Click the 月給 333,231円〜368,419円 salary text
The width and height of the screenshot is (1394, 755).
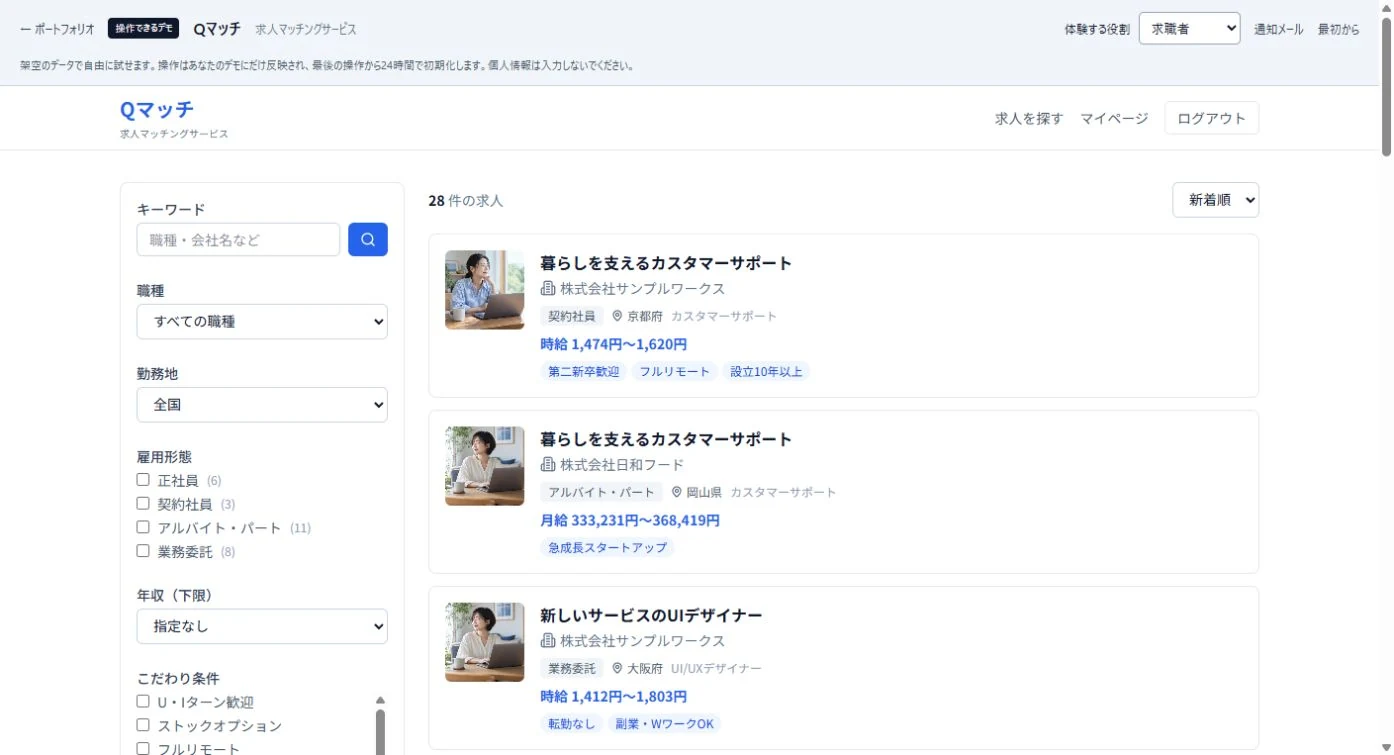630,520
